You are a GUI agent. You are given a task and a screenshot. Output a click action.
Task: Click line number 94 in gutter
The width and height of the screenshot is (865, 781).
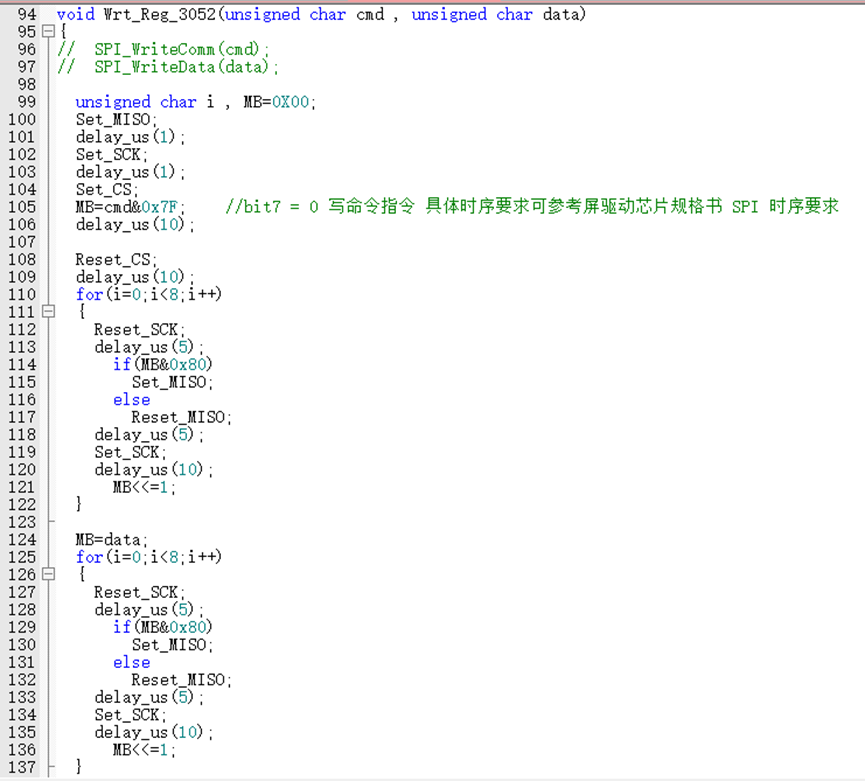[26, 14]
